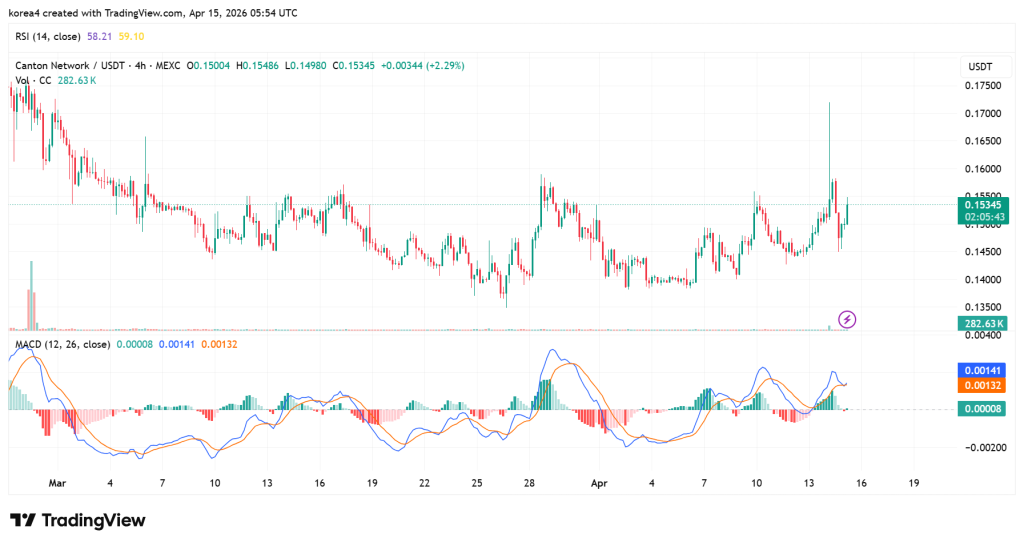
Task: Click the volume value 282.63 K legend
Action: pos(77,80)
